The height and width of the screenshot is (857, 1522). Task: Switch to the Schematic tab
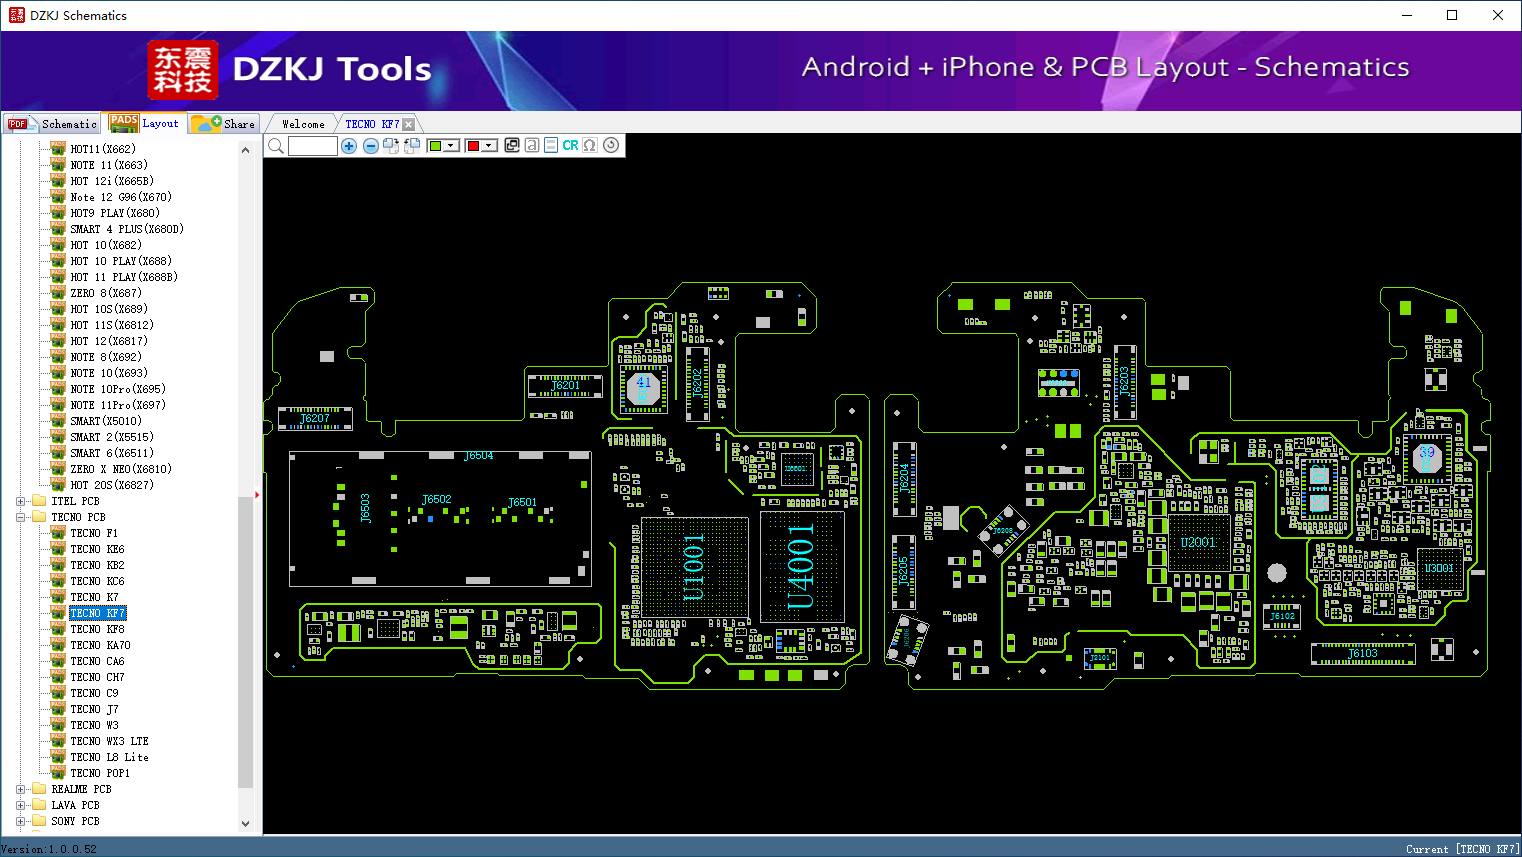coord(53,124)
